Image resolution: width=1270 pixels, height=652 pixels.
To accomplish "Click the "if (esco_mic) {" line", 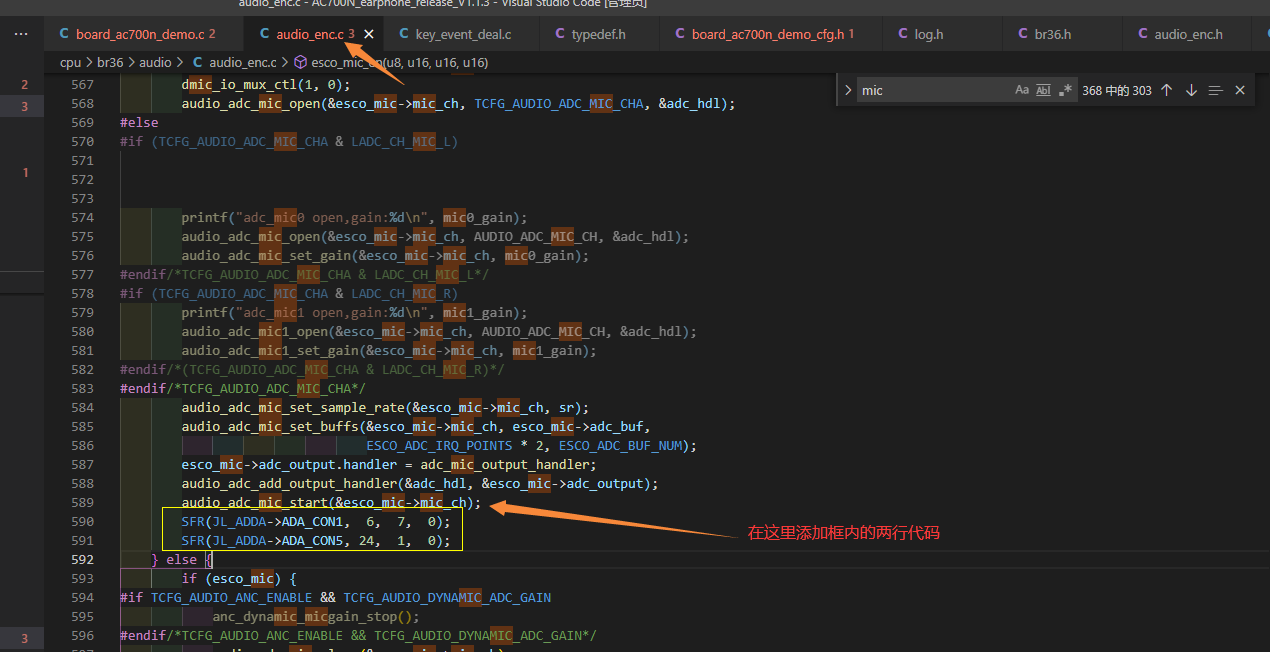I will (239, 578).
